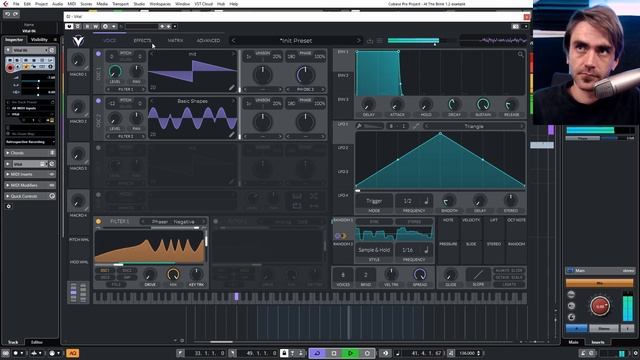Screen dimensions: 640x360
Task: Expand the Chords section in Inspector
Action: click(30, 153)
